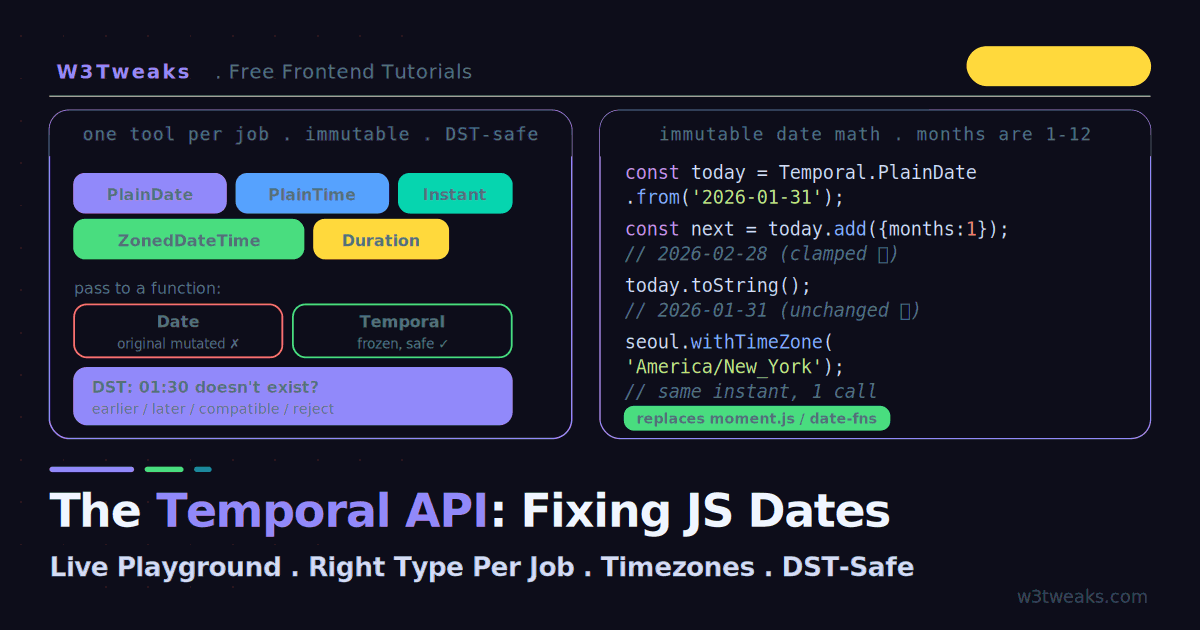
Task: Open the w3tweaks.com footer link
Action: [x=1082, y=597]
